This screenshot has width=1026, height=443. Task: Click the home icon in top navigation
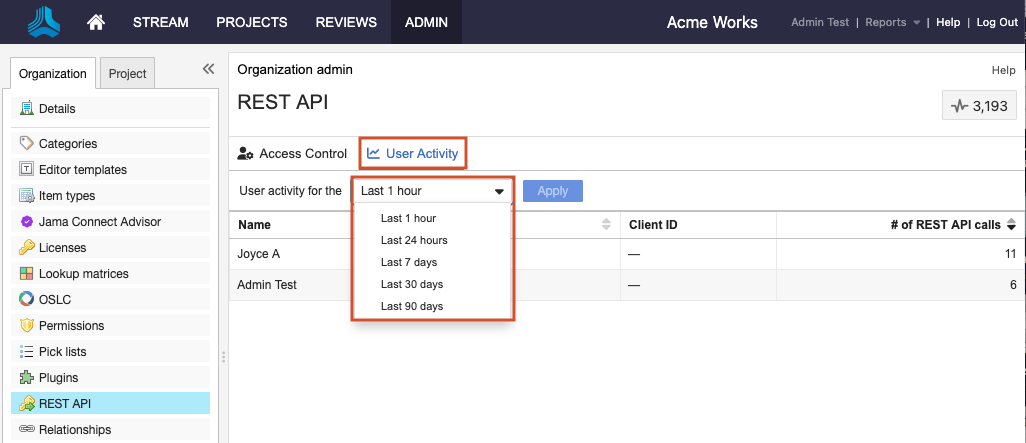click(x=96, y=22)
